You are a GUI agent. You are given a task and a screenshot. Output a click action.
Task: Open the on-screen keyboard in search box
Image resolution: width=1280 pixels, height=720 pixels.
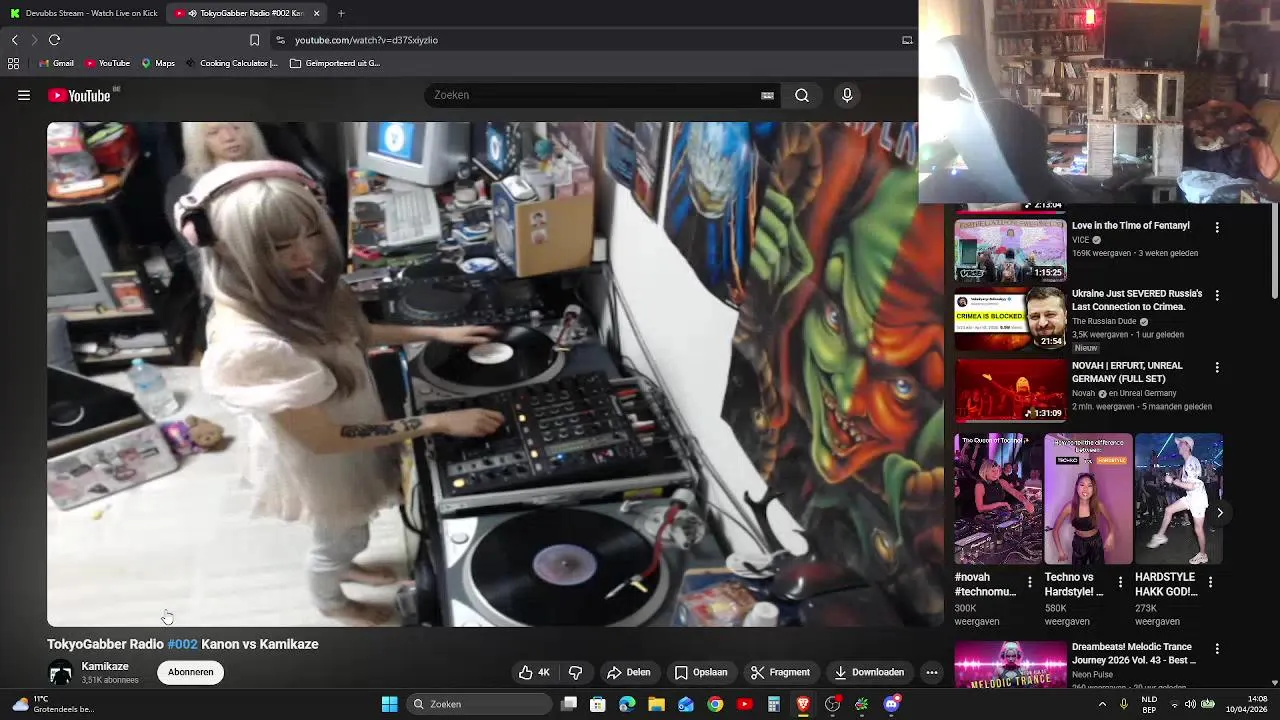tap(767, 95)
